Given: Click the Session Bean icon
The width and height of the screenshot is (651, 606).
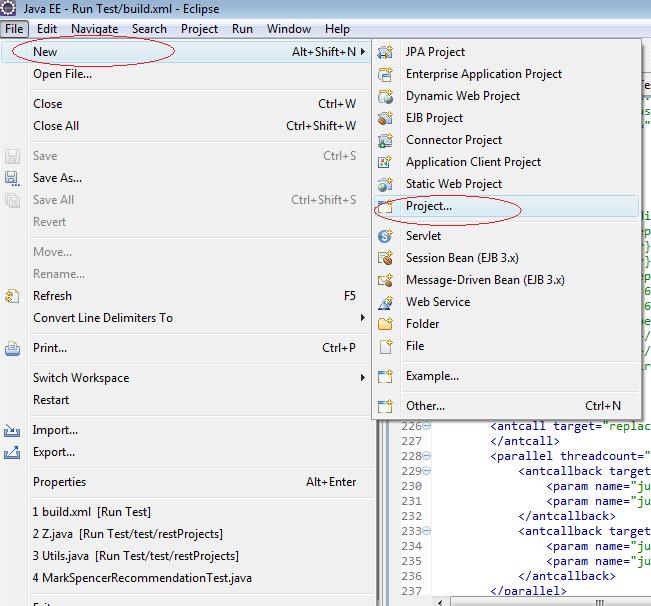Looking at the screenshot, I should pyautogui.click(x=385, y=258).
